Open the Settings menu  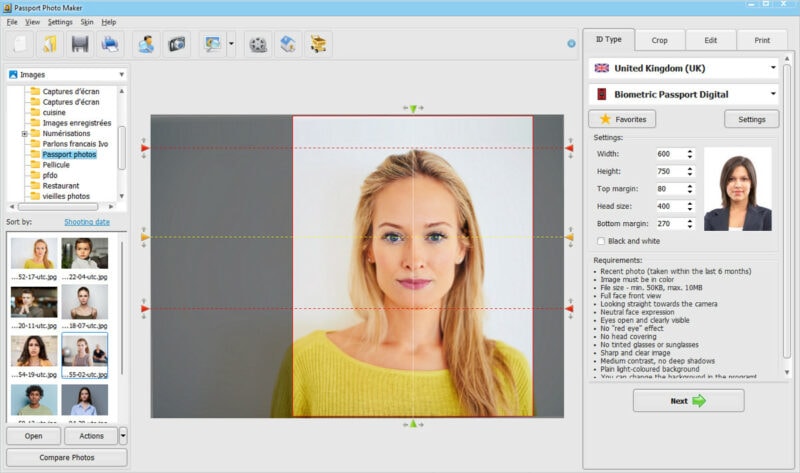pos(60,22)
